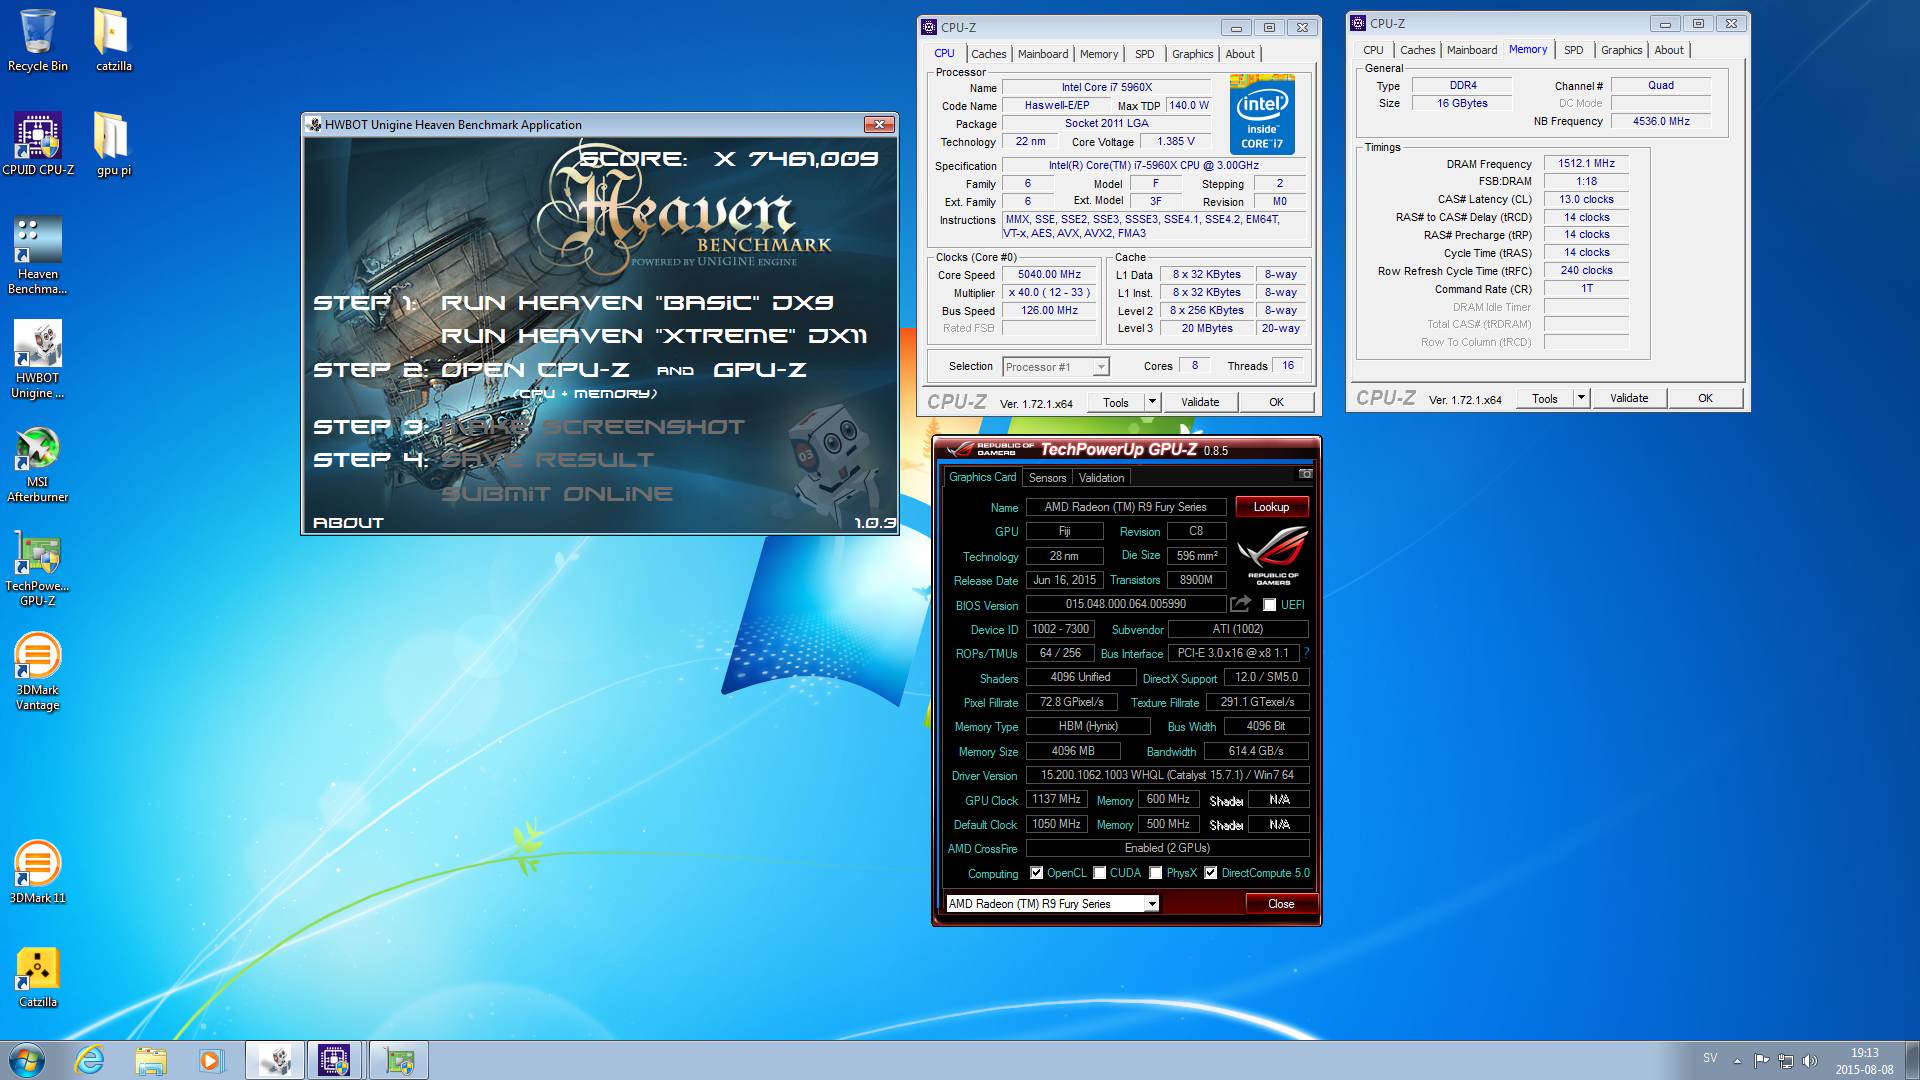The height and width of the screenshot is (1080, 1920).
Task: Switch to Mainboard tab in left CPU-Z
Action: (1043, 54)
